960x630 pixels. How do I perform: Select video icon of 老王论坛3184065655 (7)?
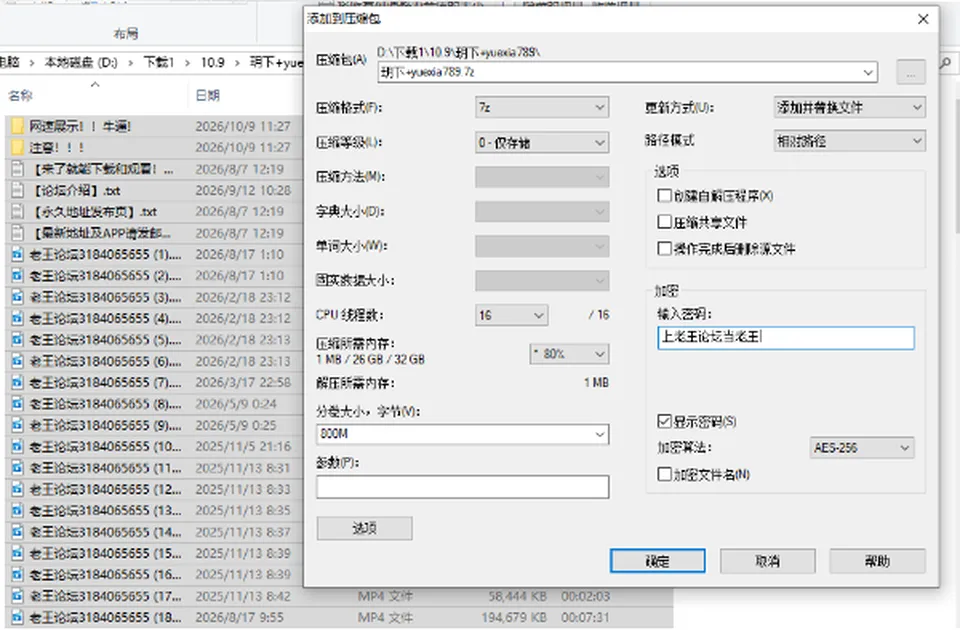pyautogui.click(x=18, y=383)
